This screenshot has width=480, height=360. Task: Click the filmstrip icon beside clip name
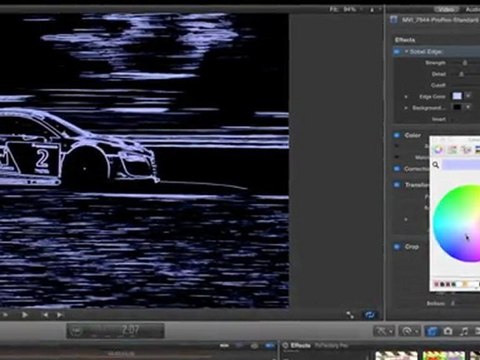pos(394,20)
